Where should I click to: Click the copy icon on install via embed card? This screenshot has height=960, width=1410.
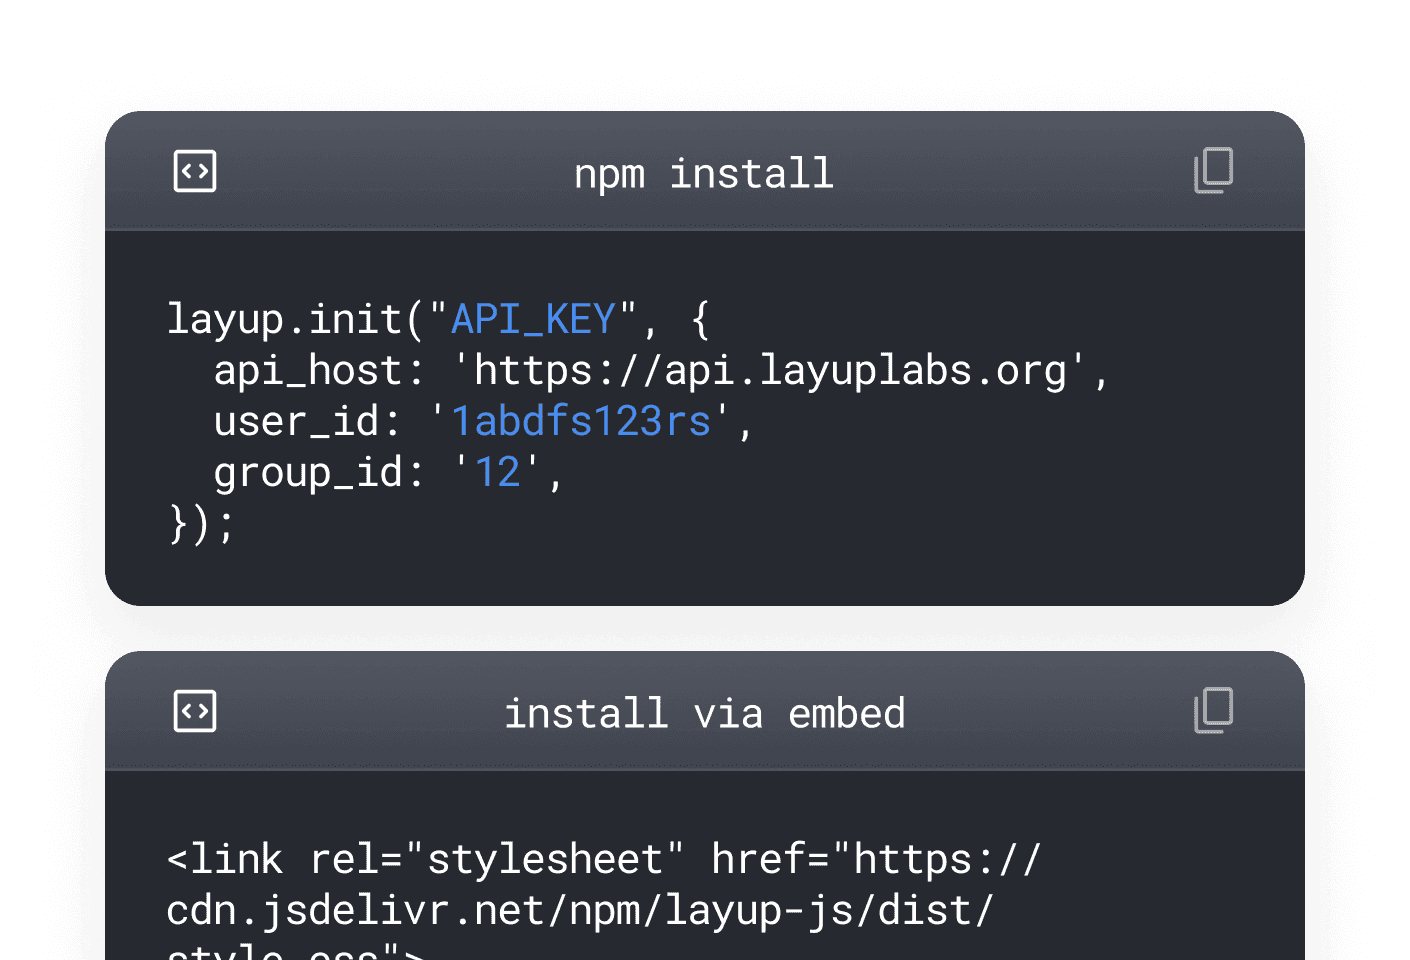coord(1212,711)
